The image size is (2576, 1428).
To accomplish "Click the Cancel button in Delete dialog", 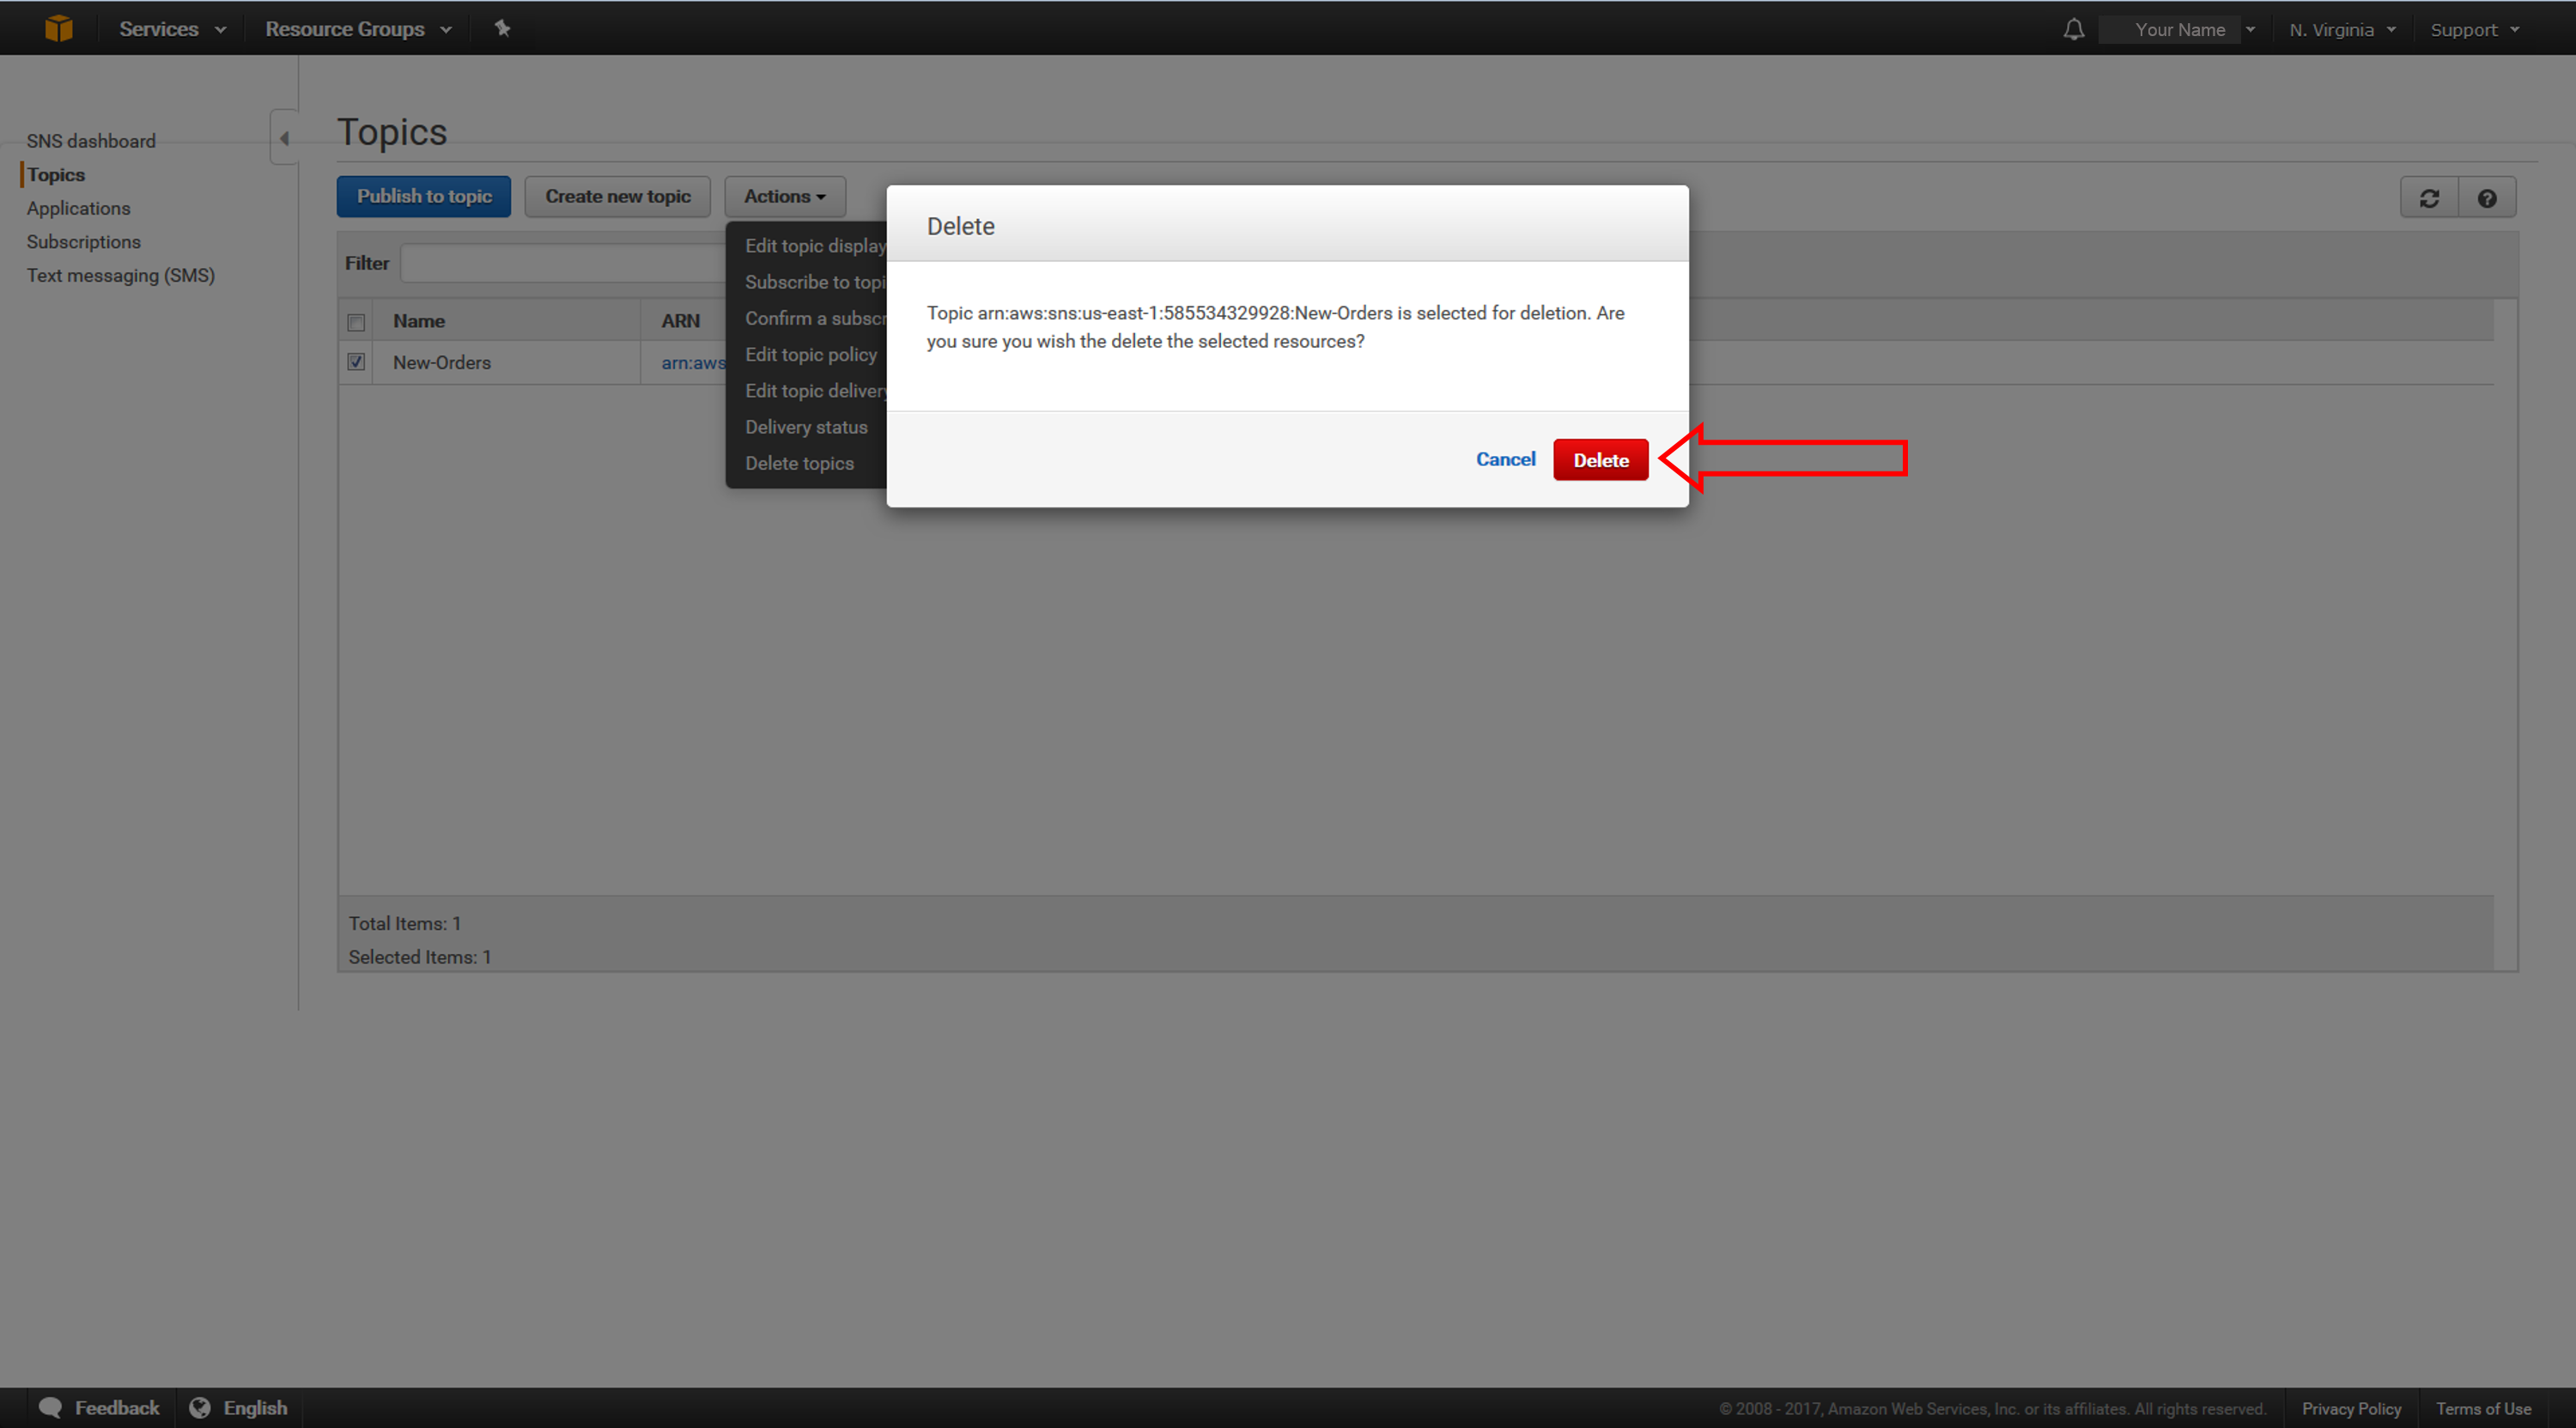I will point(1505,459).
